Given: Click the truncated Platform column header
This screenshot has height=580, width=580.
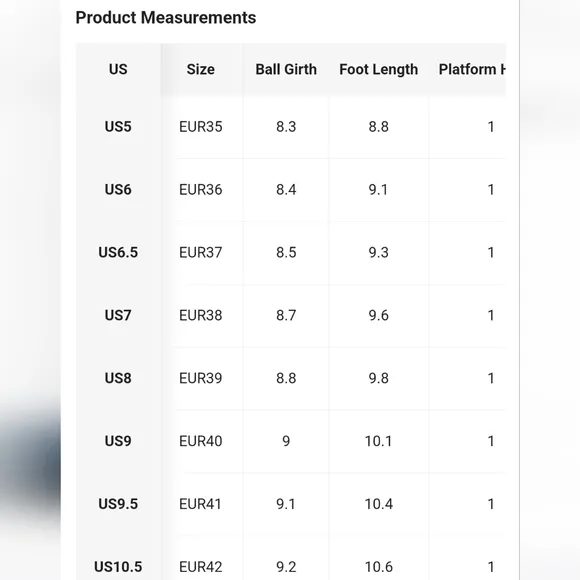Looking at the screenshot, I should 472,69.
